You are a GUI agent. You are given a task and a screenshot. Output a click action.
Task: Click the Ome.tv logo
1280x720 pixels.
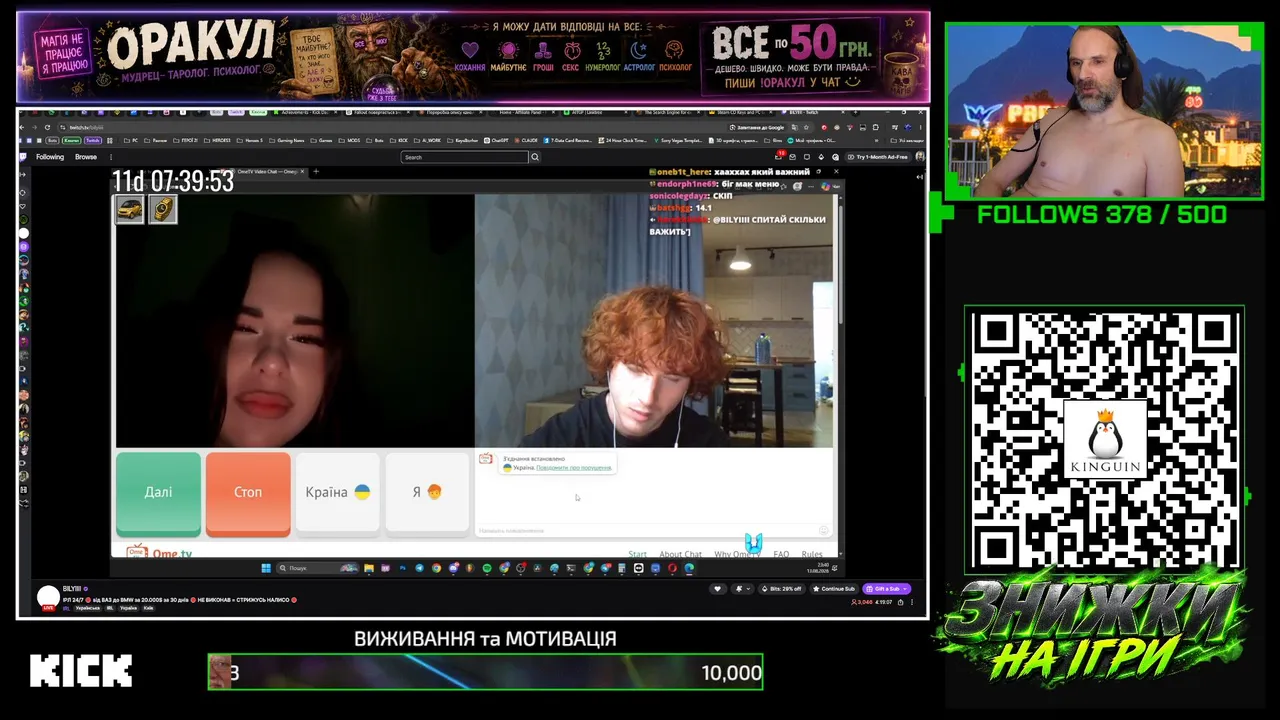160,553
